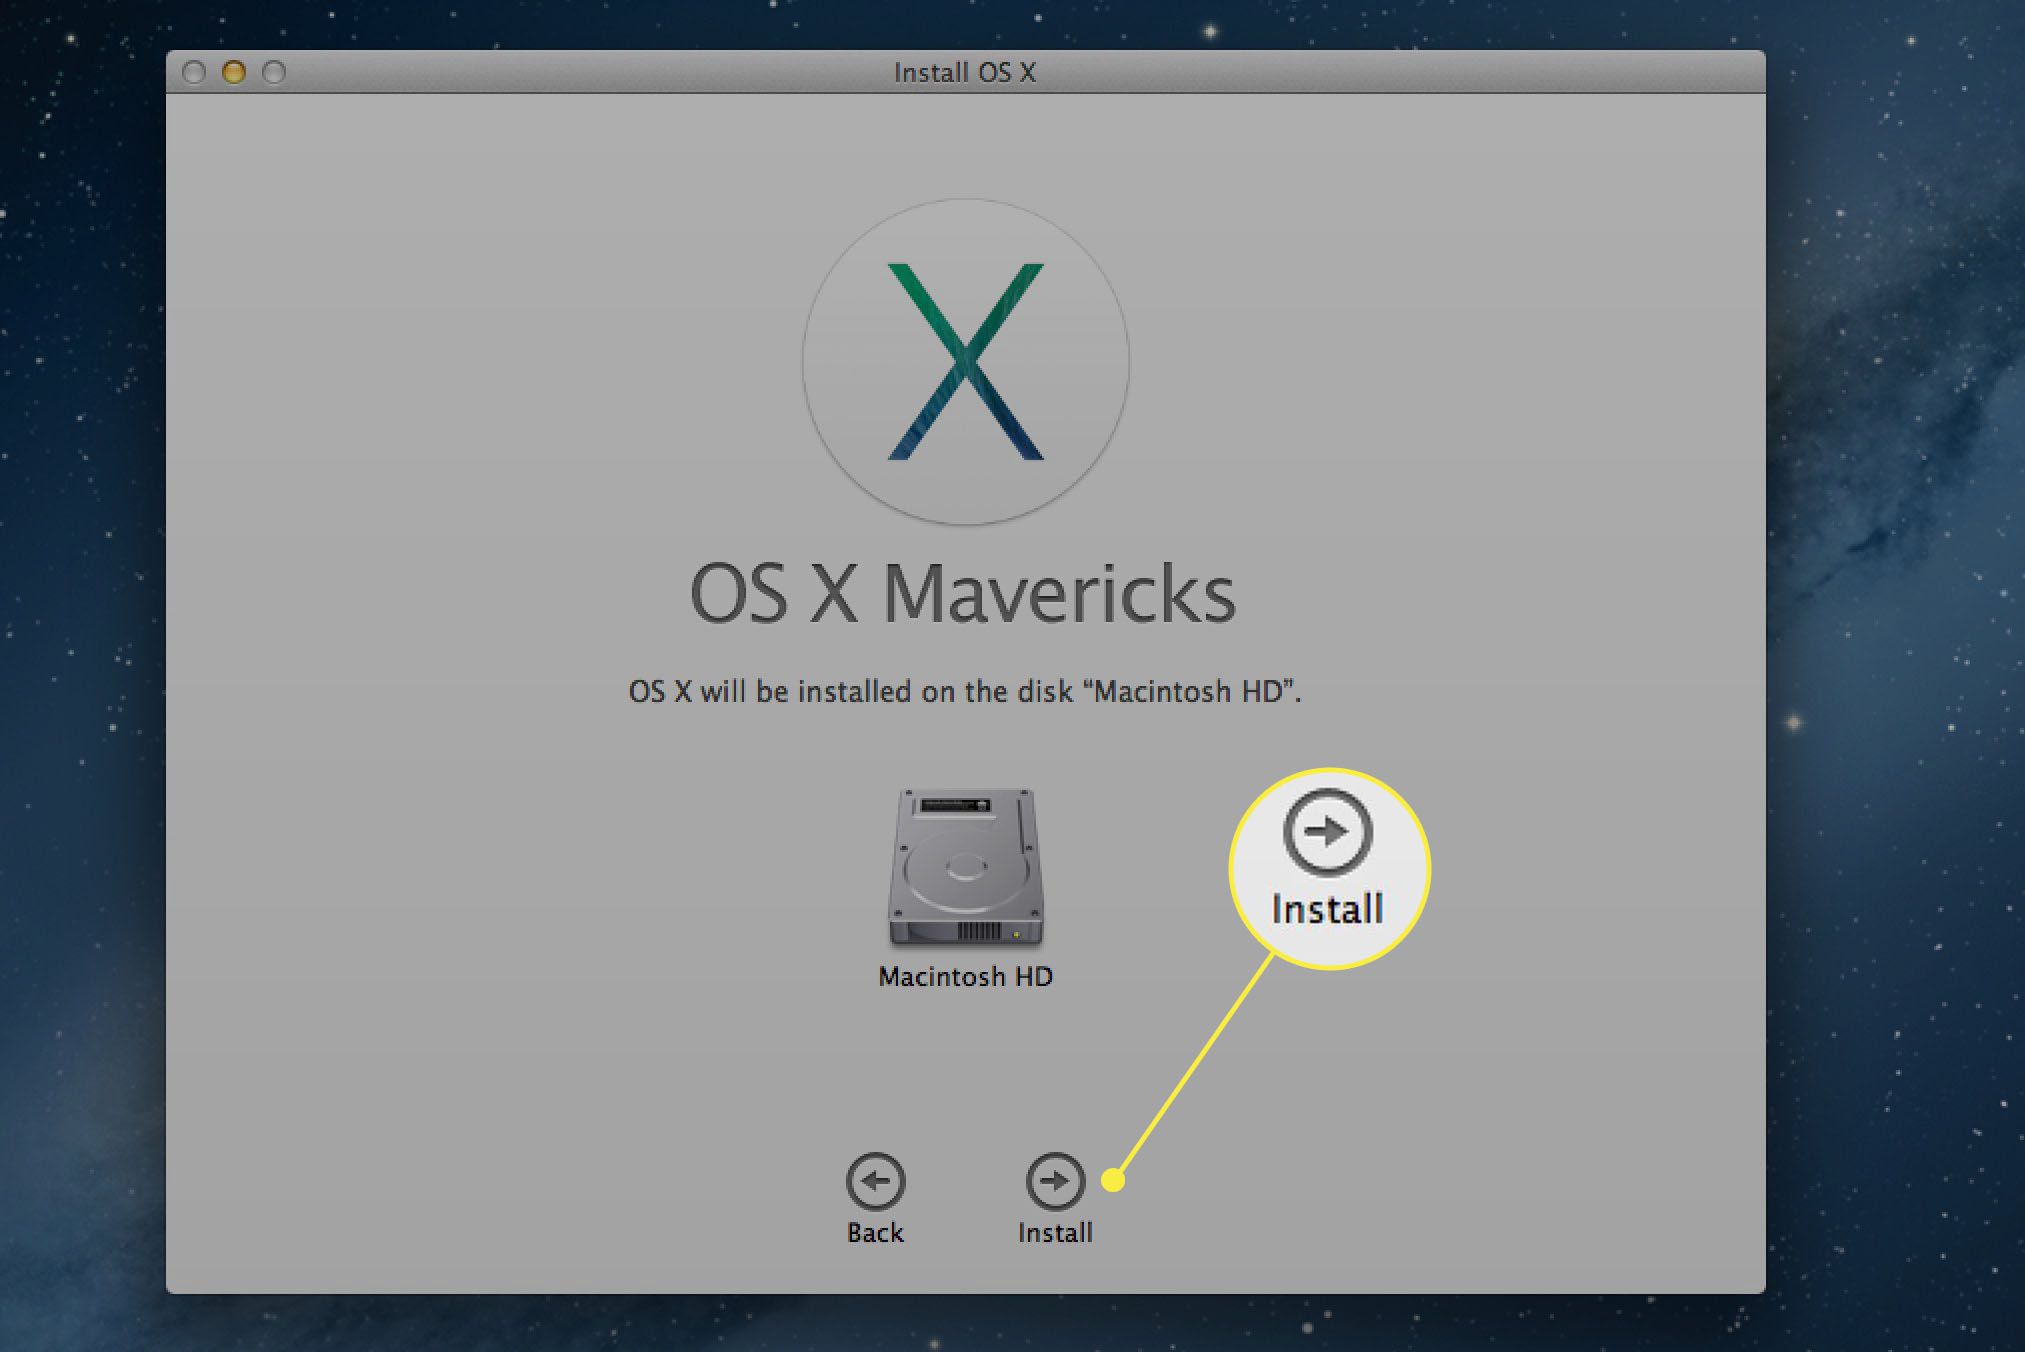Viewport: 2025px width, 1352px height.
Task: Close the Install OS X window
Action: (194, 72)
